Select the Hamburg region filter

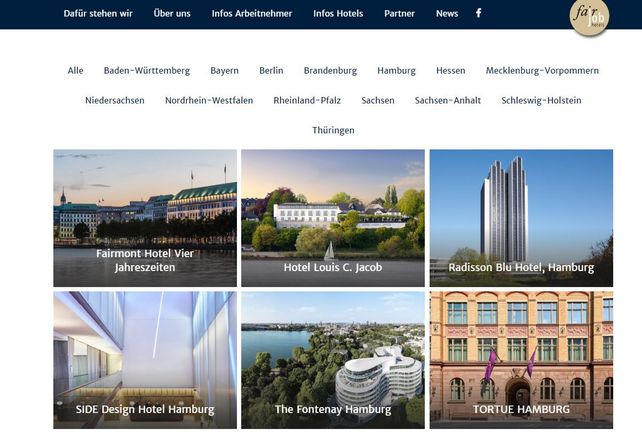tap(396, 70)
